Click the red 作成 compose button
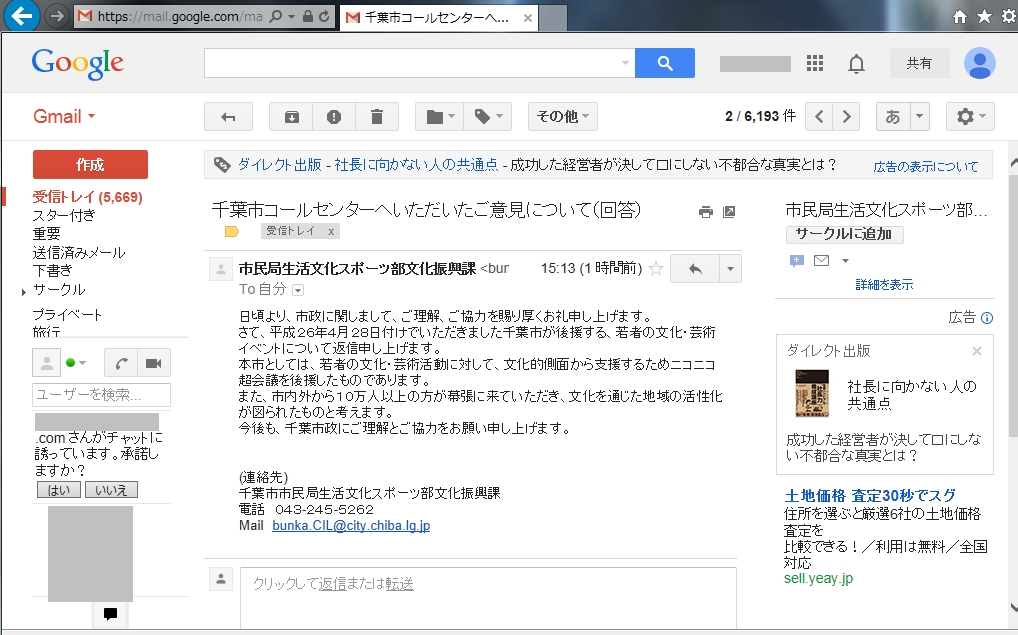 click(x=90, y=165)
